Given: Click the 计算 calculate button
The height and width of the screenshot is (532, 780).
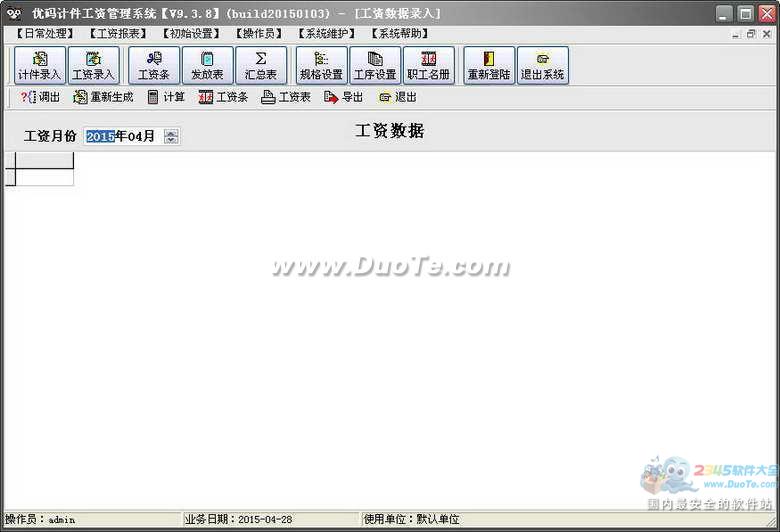Looking at the screenshot, I should pyautogui.click(x=166, y=97).
